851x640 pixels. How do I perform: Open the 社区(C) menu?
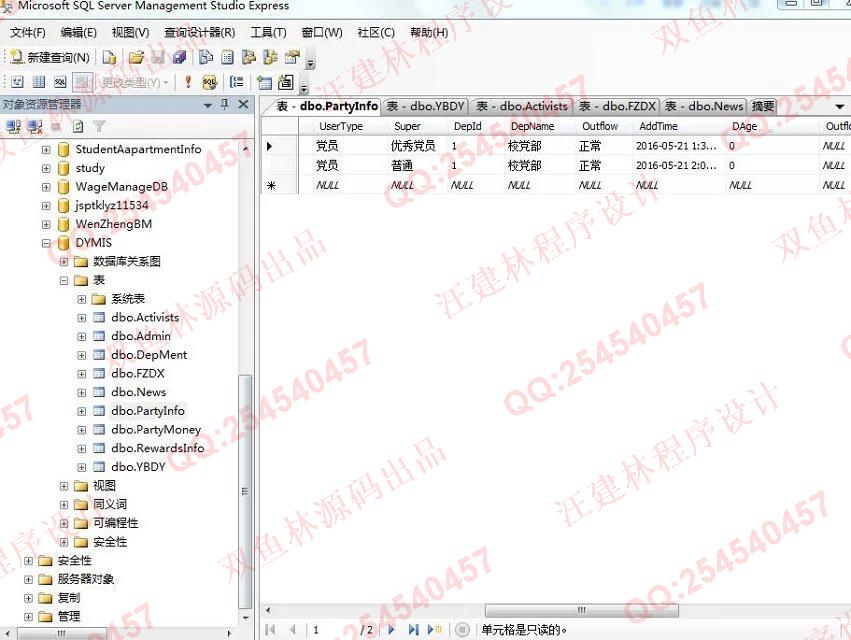tap(376, 33)
